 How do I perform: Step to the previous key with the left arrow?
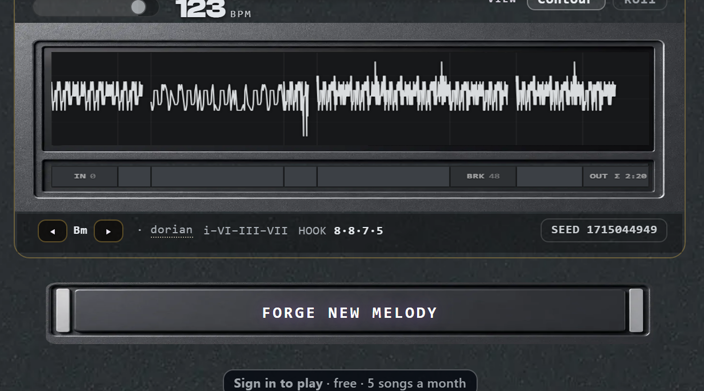click(x=53, y=231)
